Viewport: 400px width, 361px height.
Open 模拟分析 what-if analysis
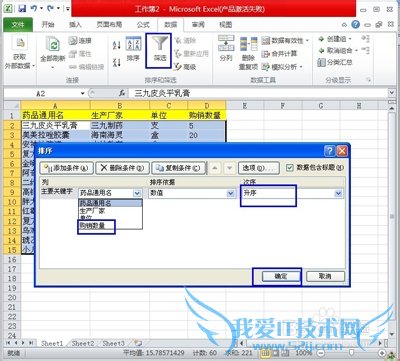point(282,67)
